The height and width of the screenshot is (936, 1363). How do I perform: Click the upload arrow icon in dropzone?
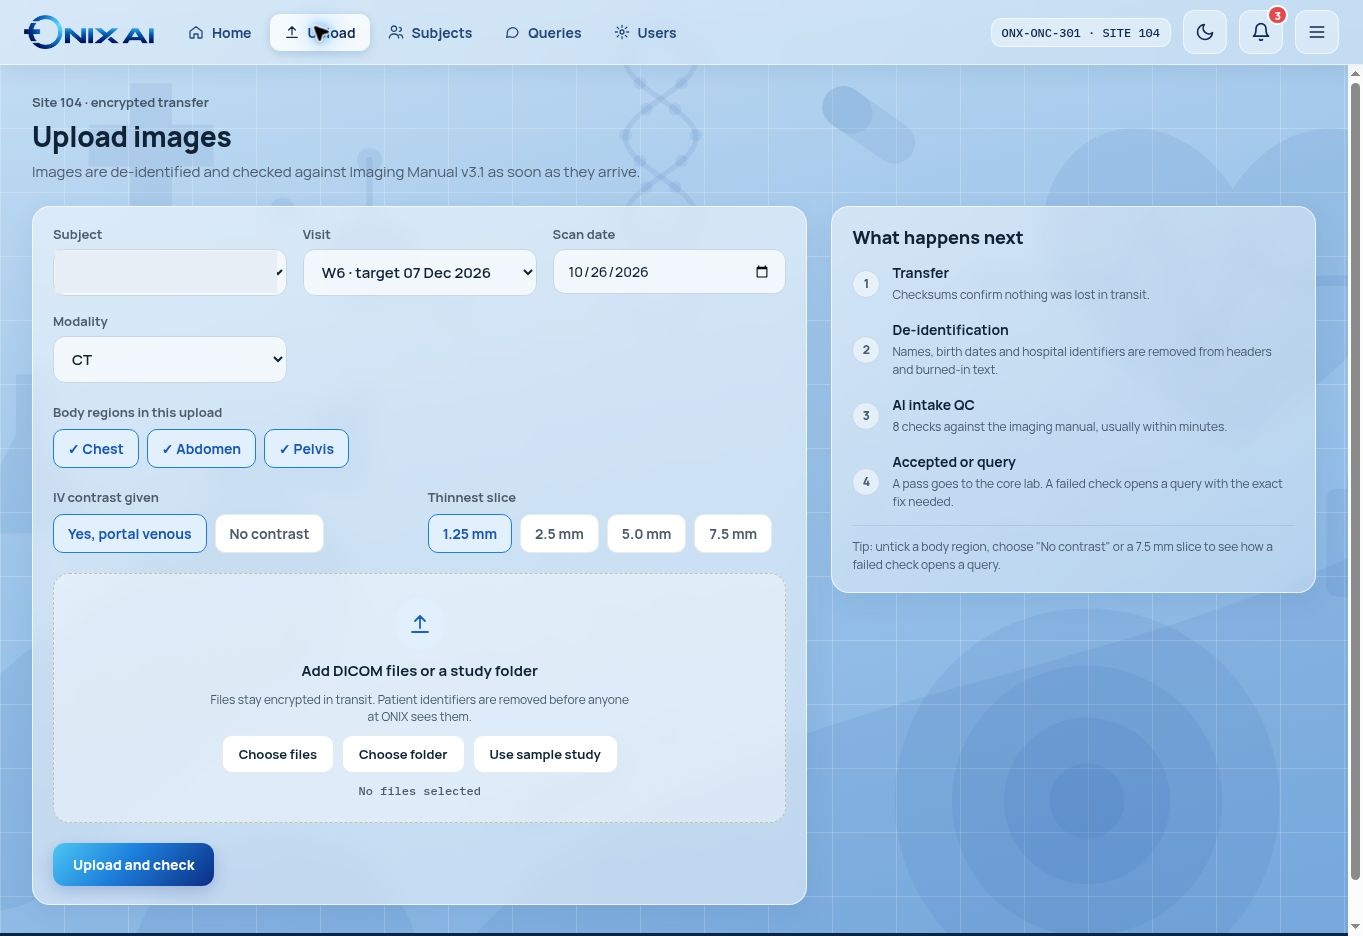[420, 624]
